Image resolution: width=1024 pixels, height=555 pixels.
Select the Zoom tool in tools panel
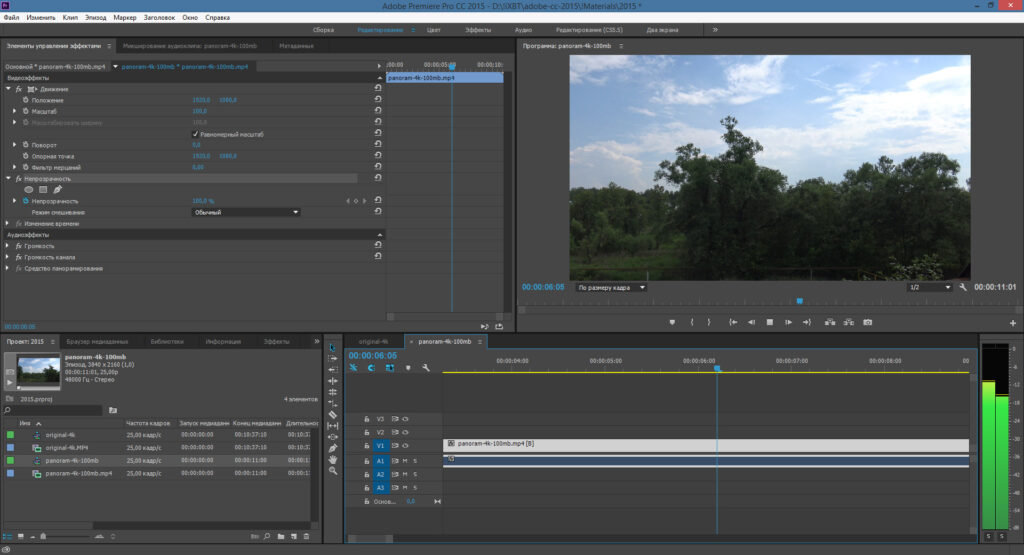click(x=332, y=470)
